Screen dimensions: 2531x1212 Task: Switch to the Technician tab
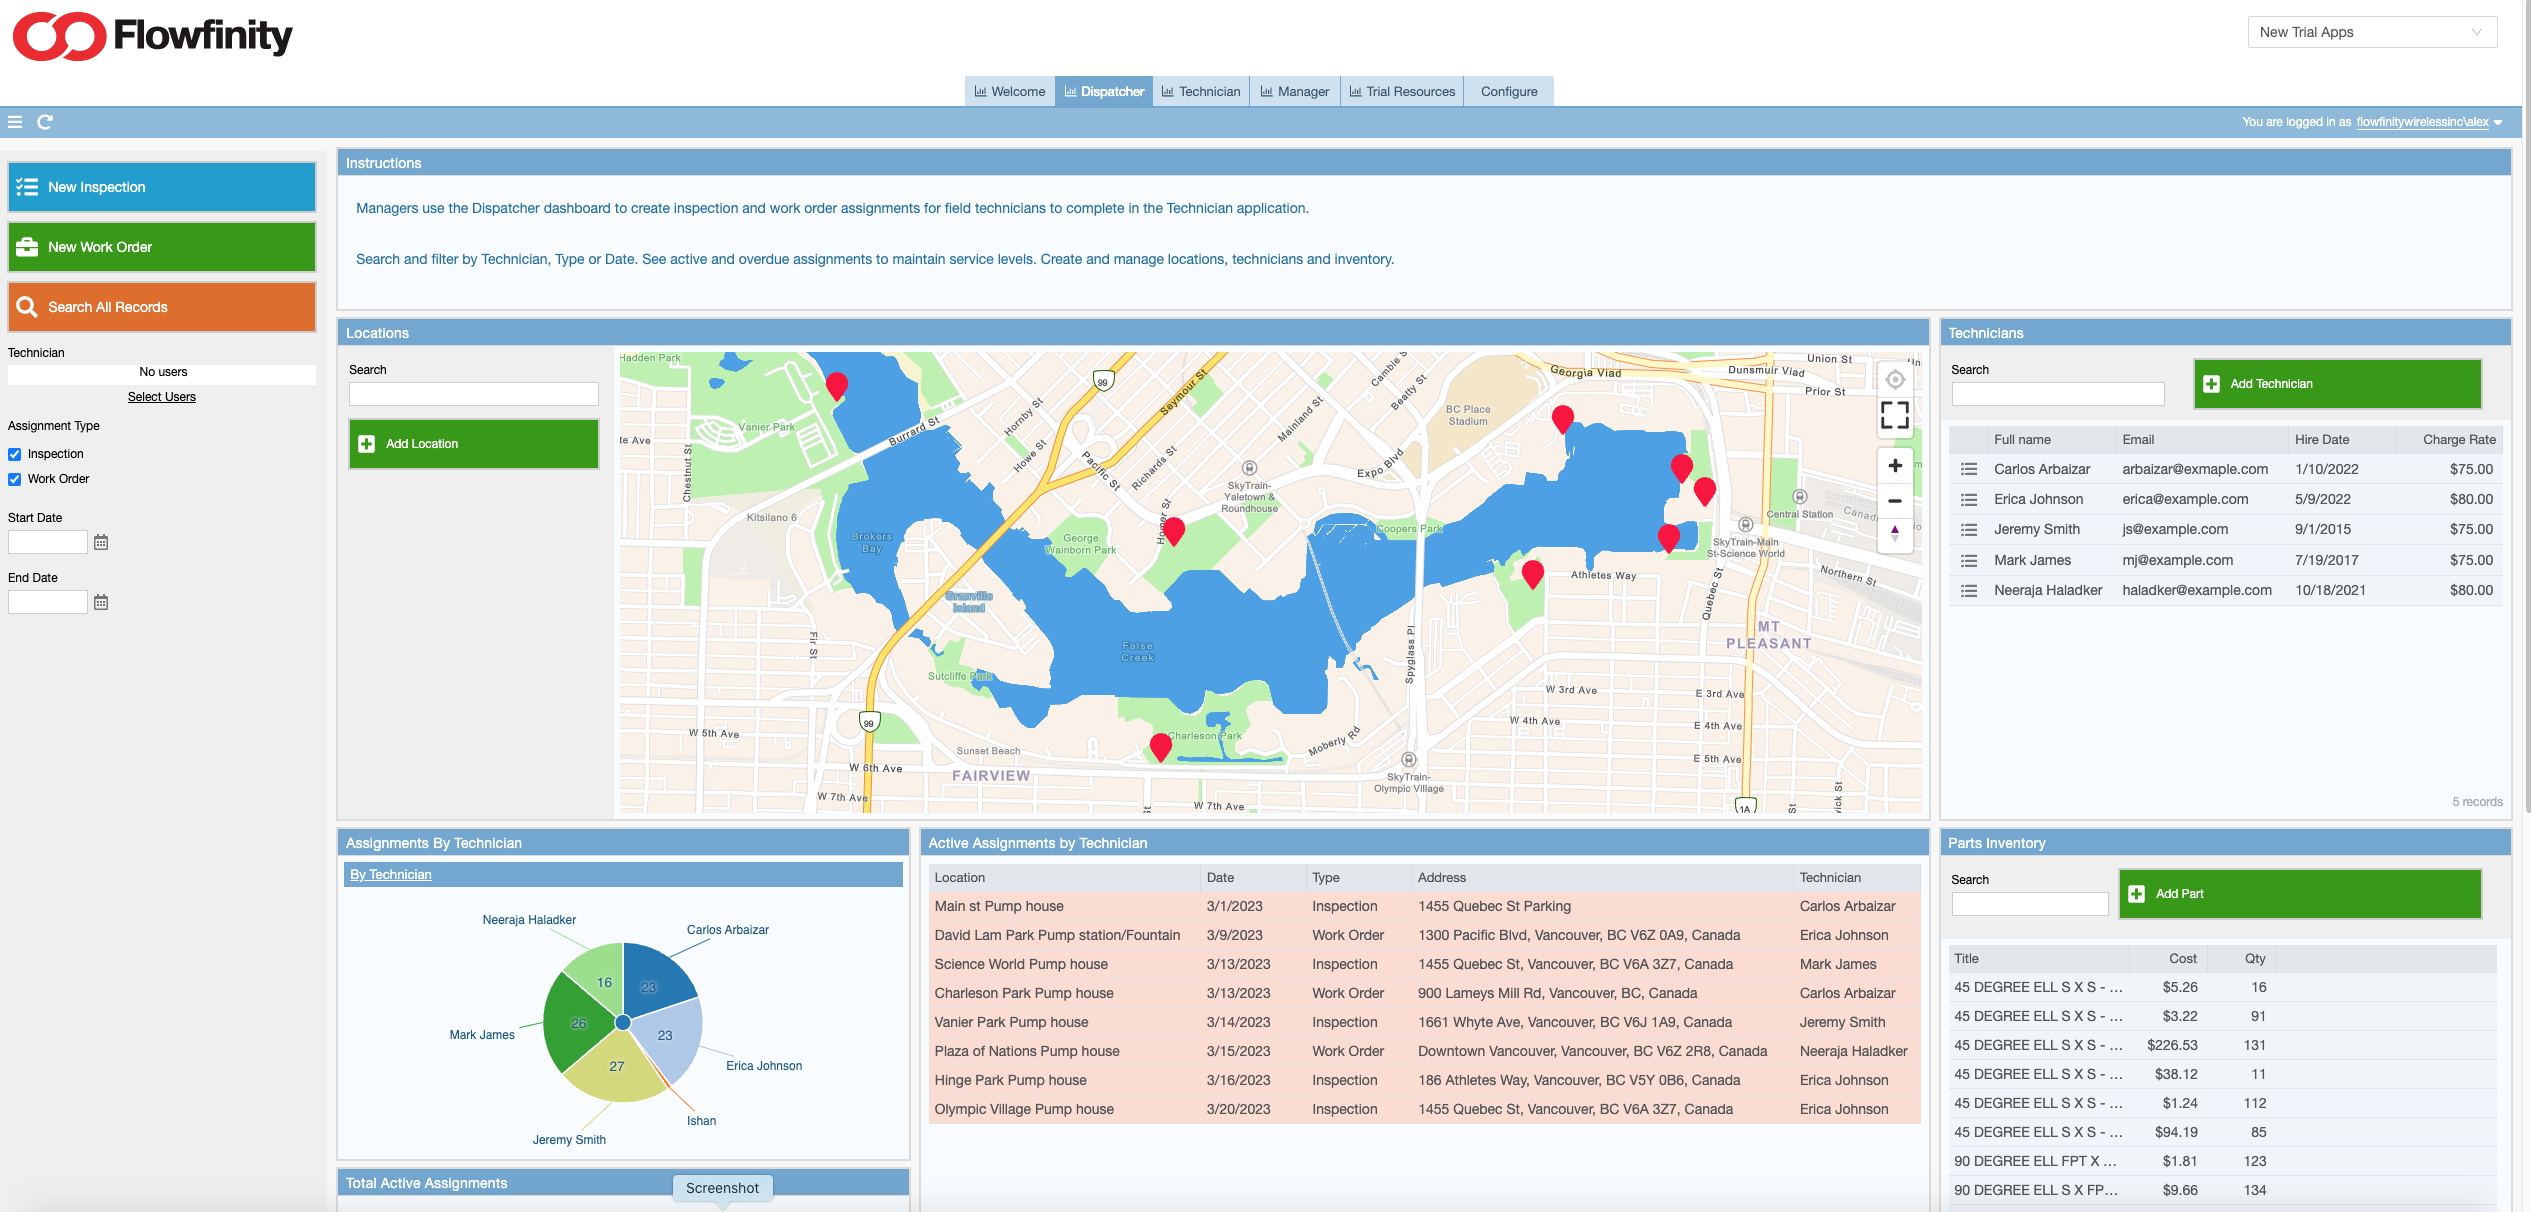pos(1200,91)
